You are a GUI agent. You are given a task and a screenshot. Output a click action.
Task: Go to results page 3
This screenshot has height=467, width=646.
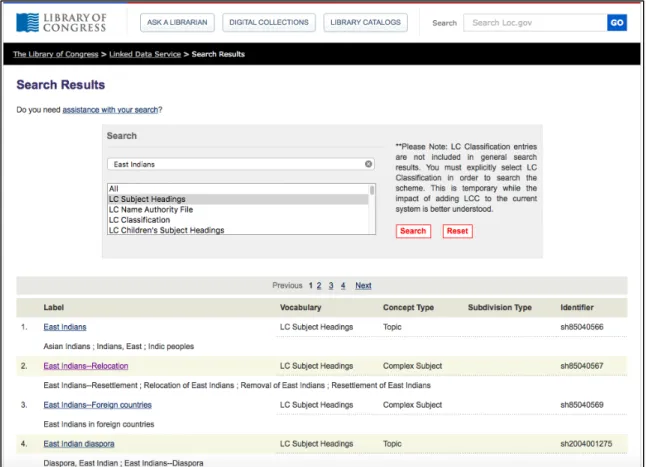click(331, 285)
